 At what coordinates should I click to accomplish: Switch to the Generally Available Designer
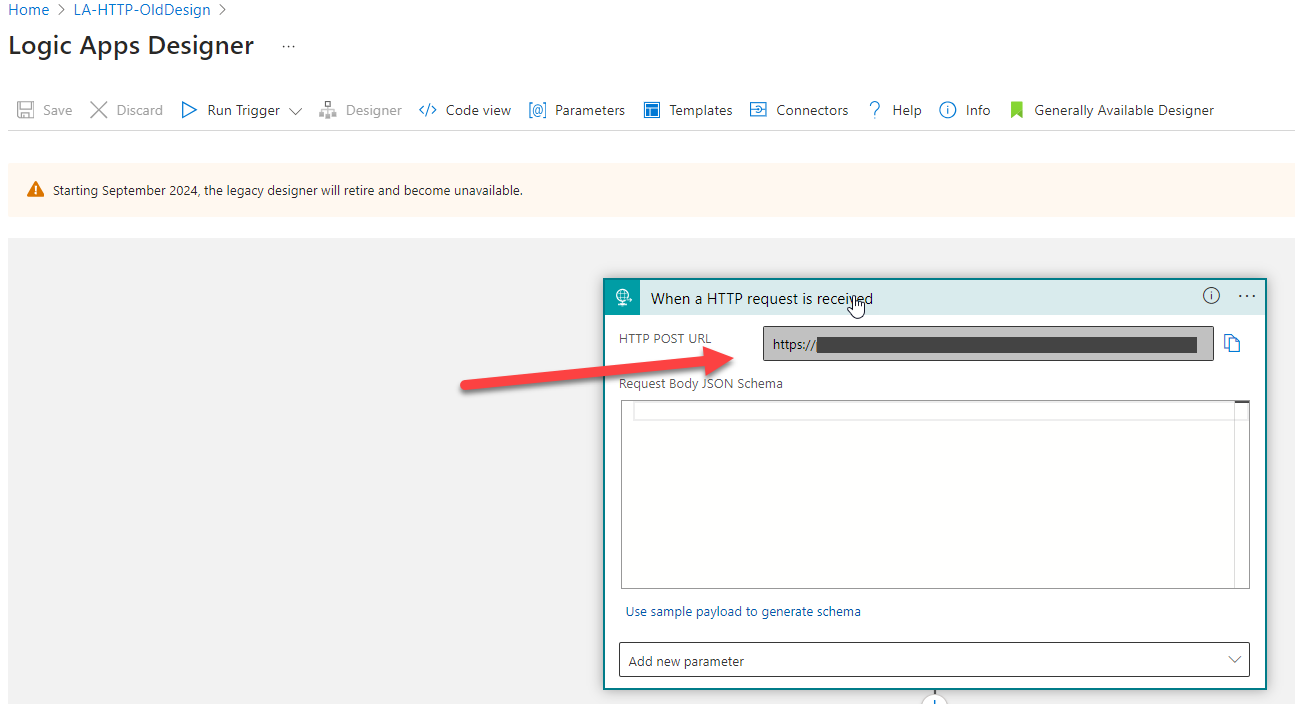point(1112,110)
